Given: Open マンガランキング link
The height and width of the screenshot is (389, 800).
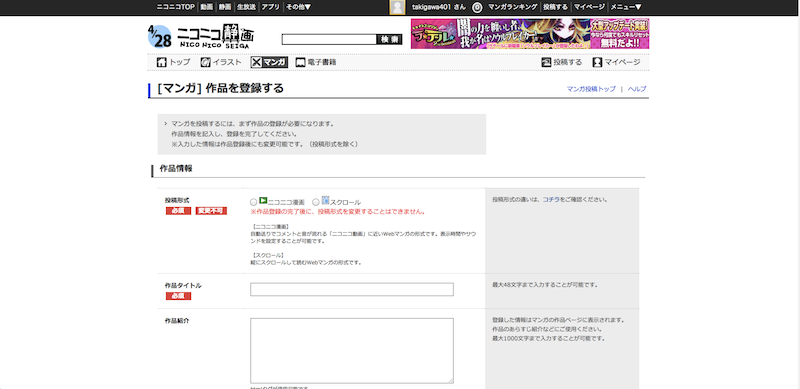Looking at the screenshot, I should [513, 7].
